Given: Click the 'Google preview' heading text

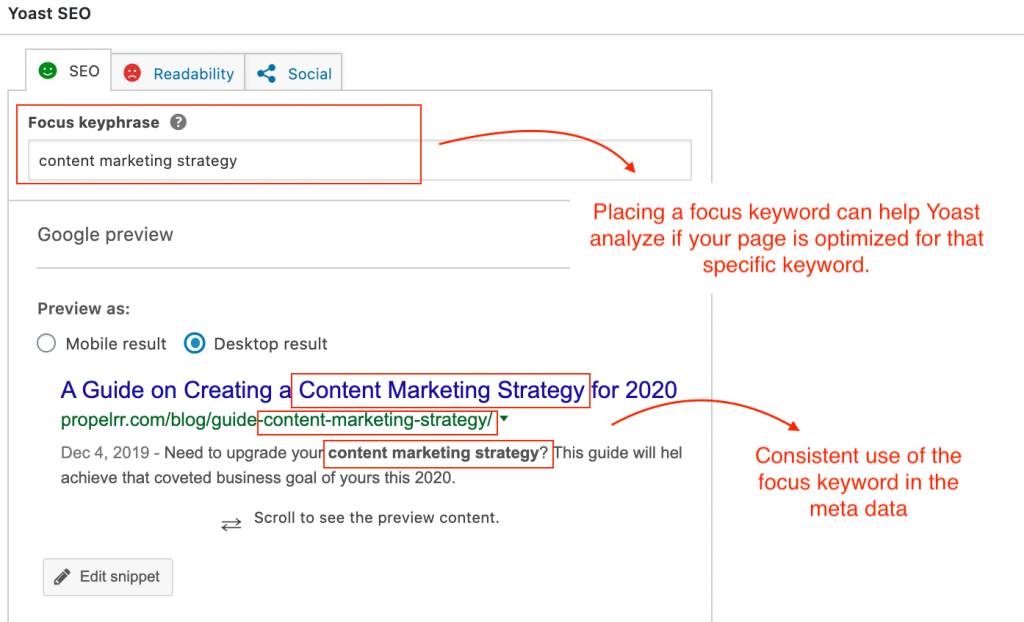Looking at the screenshot, I should tap(105, 235).
